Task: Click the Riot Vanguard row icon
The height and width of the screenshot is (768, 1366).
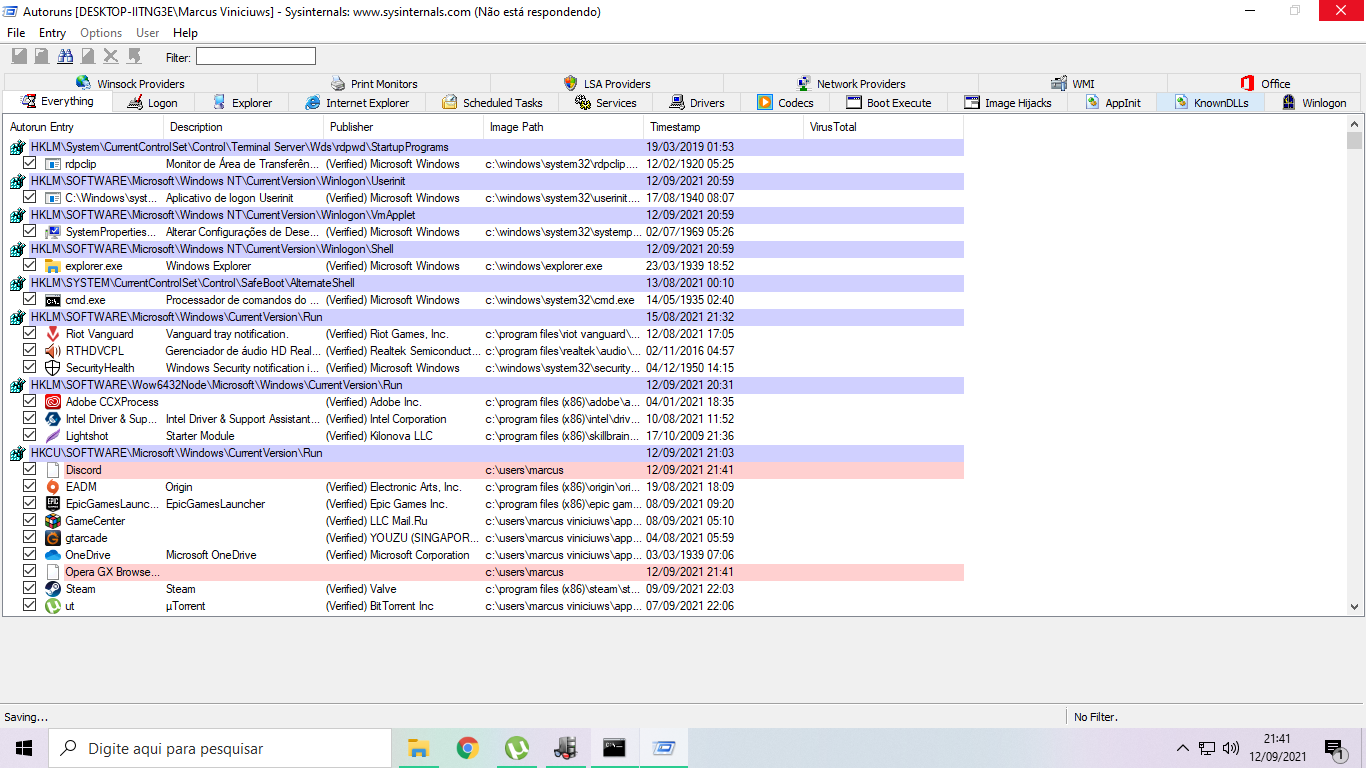Action: (53, 334)
